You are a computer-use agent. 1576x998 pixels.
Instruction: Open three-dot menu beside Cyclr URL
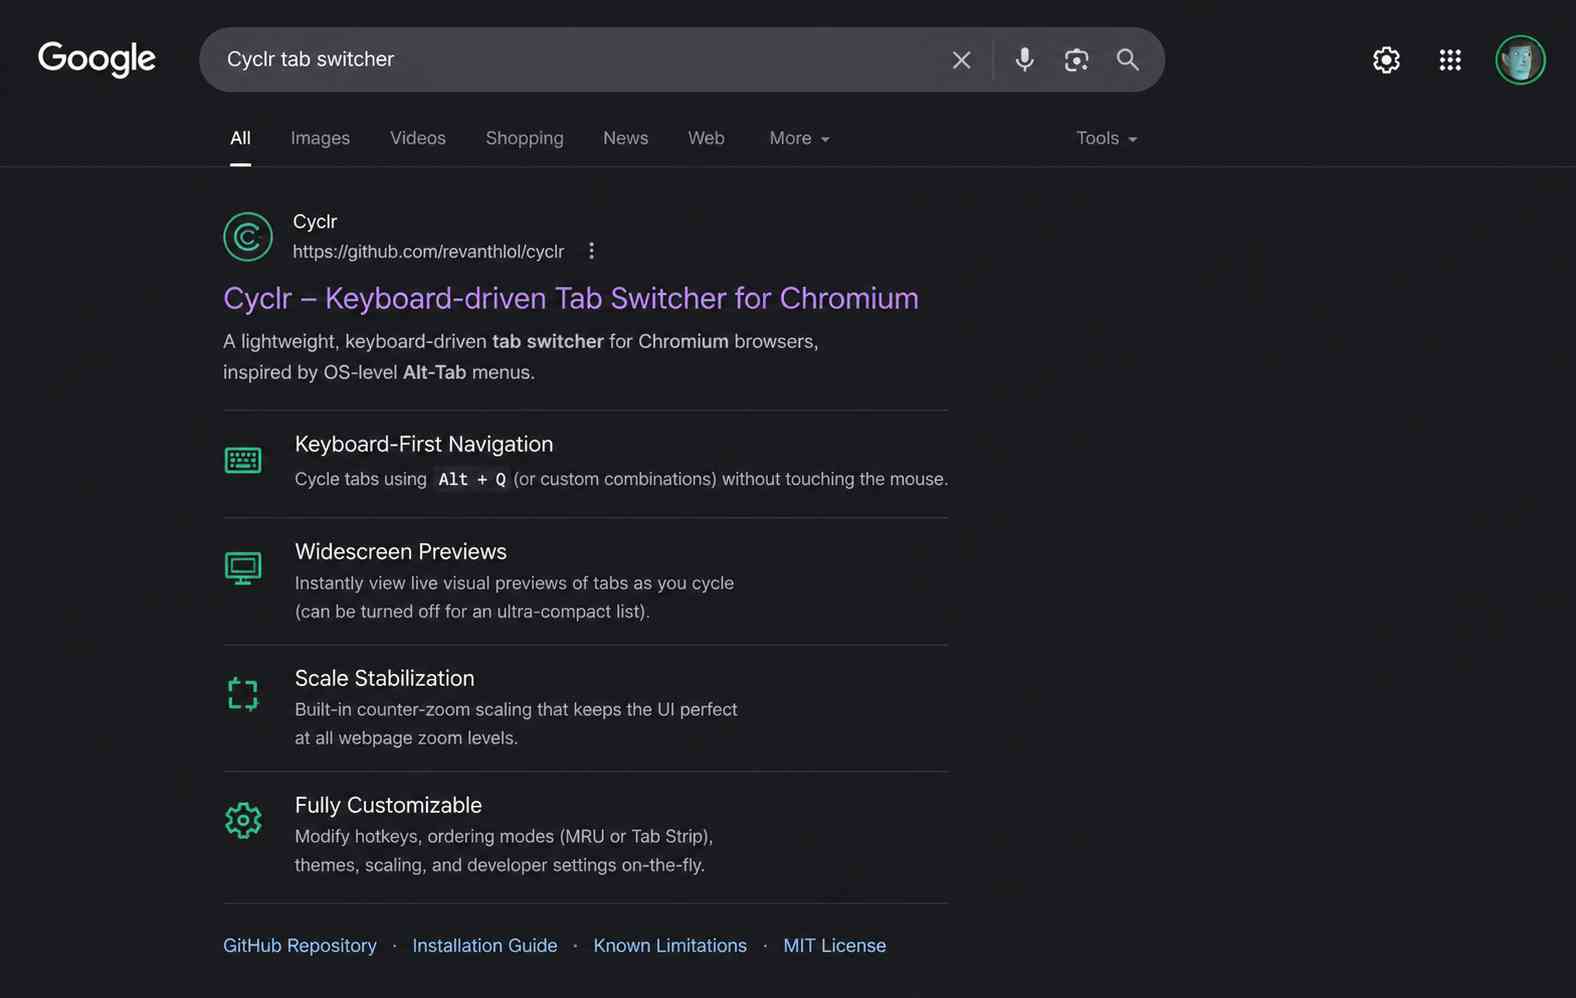591,251
